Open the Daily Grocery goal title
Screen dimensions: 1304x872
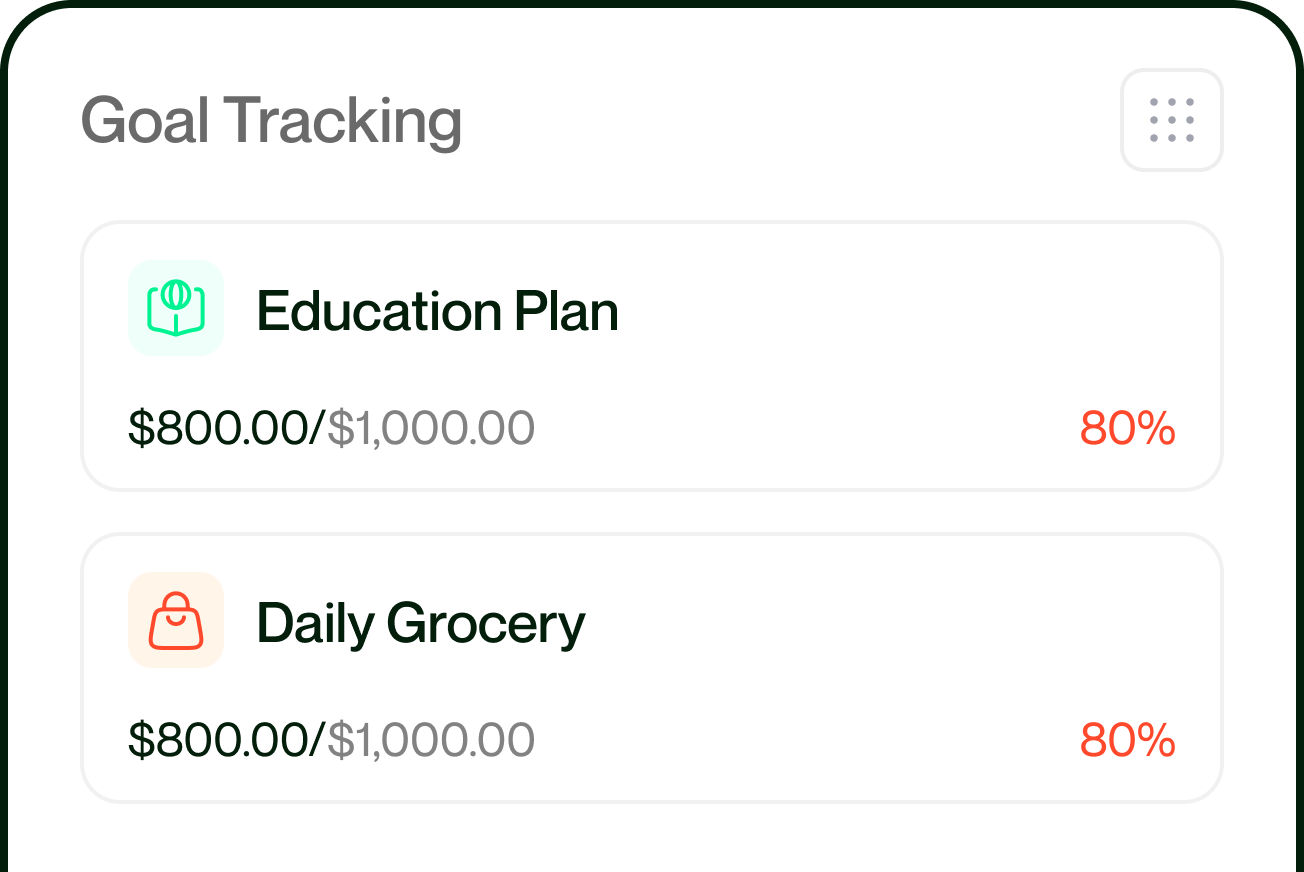[x=420, y=623]
